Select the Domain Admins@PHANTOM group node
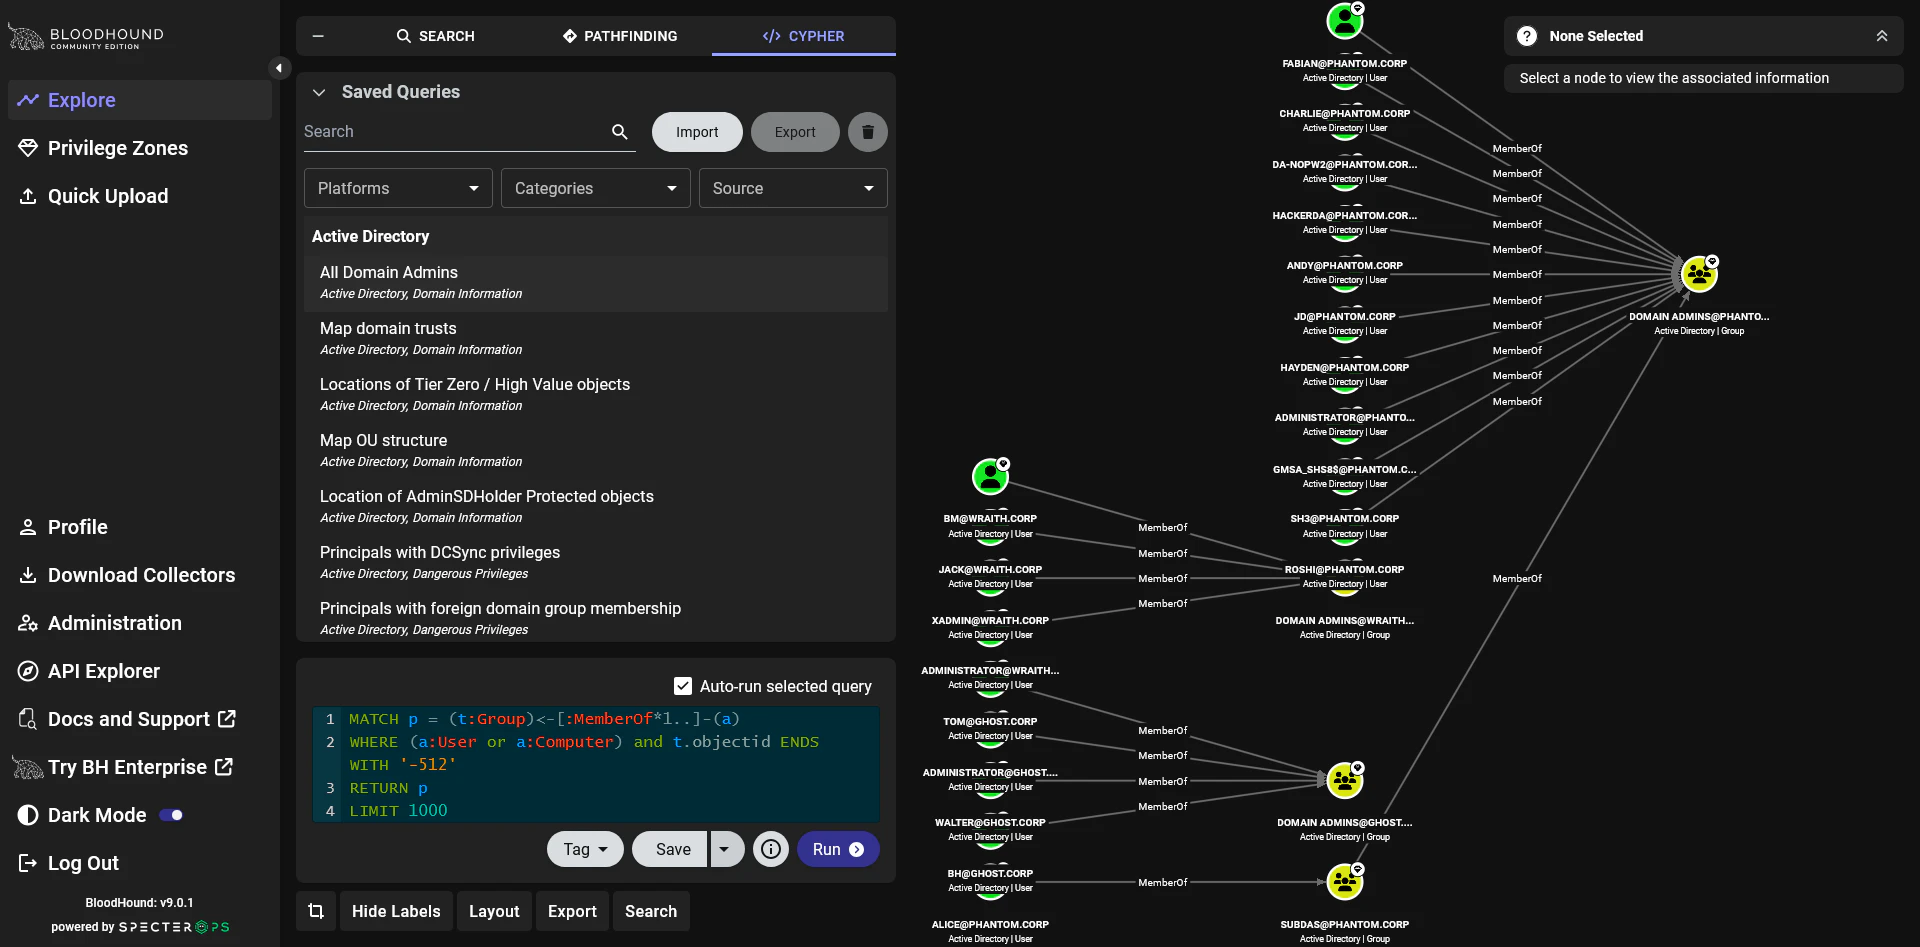Viewport: 1920px width, 947px height. pyautogui.click(x=1699, y=274)
